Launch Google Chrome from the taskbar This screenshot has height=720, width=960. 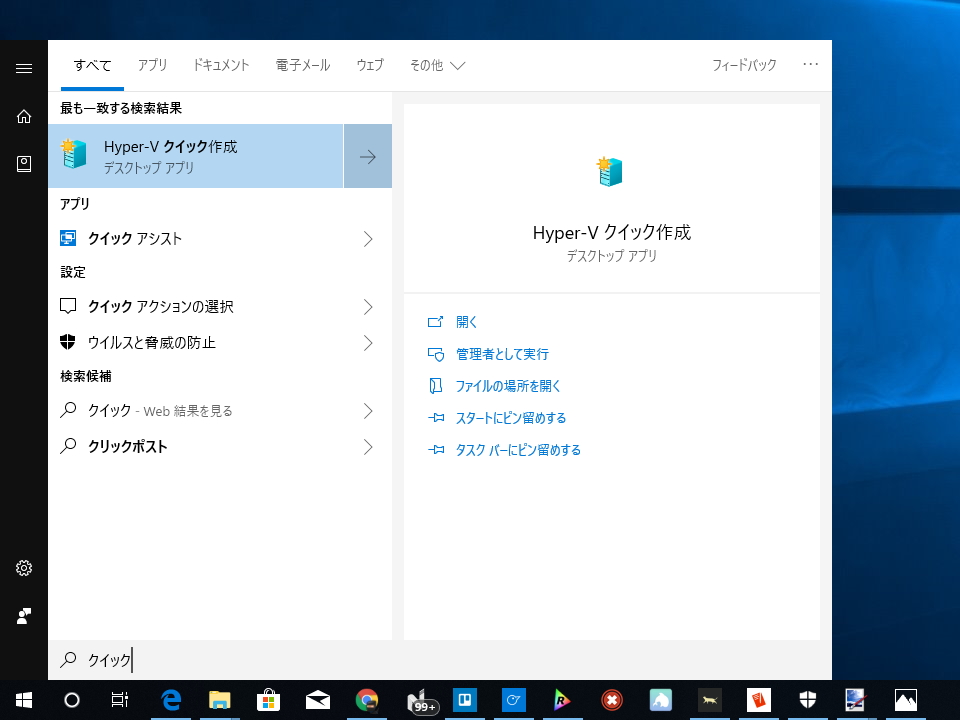[x=367, y=699]
